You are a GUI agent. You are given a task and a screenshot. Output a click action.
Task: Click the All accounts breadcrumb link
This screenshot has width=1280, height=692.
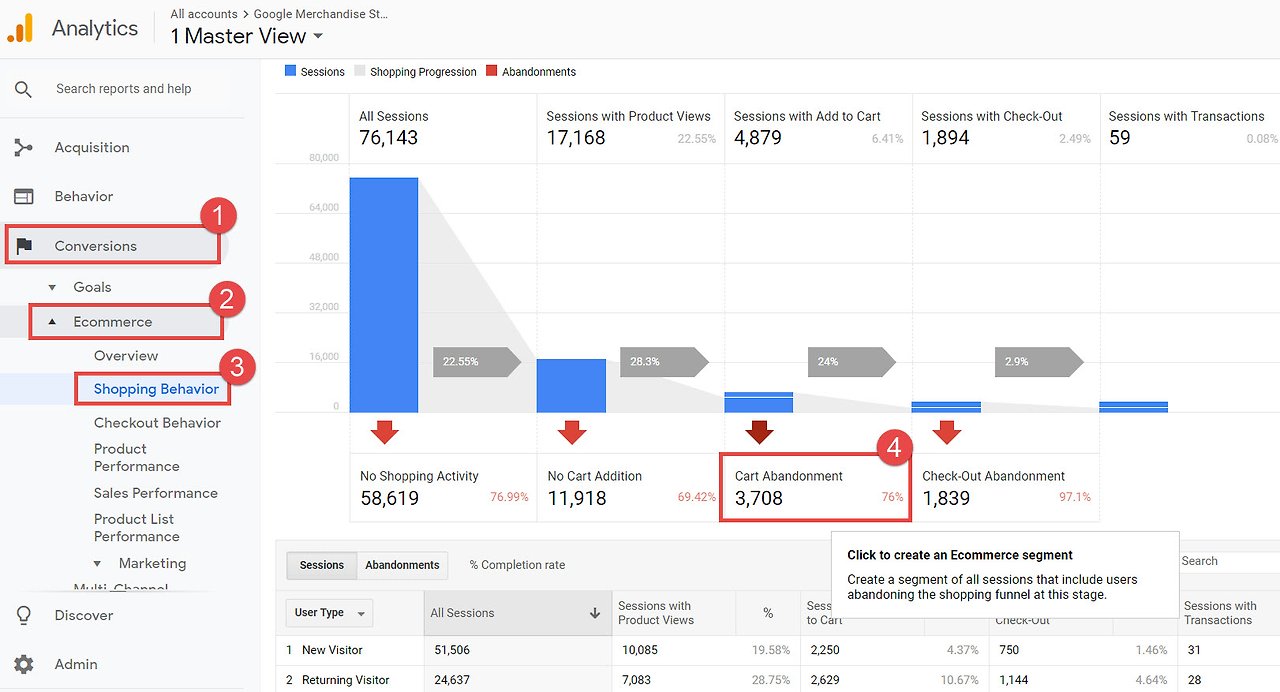coord(204,14)
